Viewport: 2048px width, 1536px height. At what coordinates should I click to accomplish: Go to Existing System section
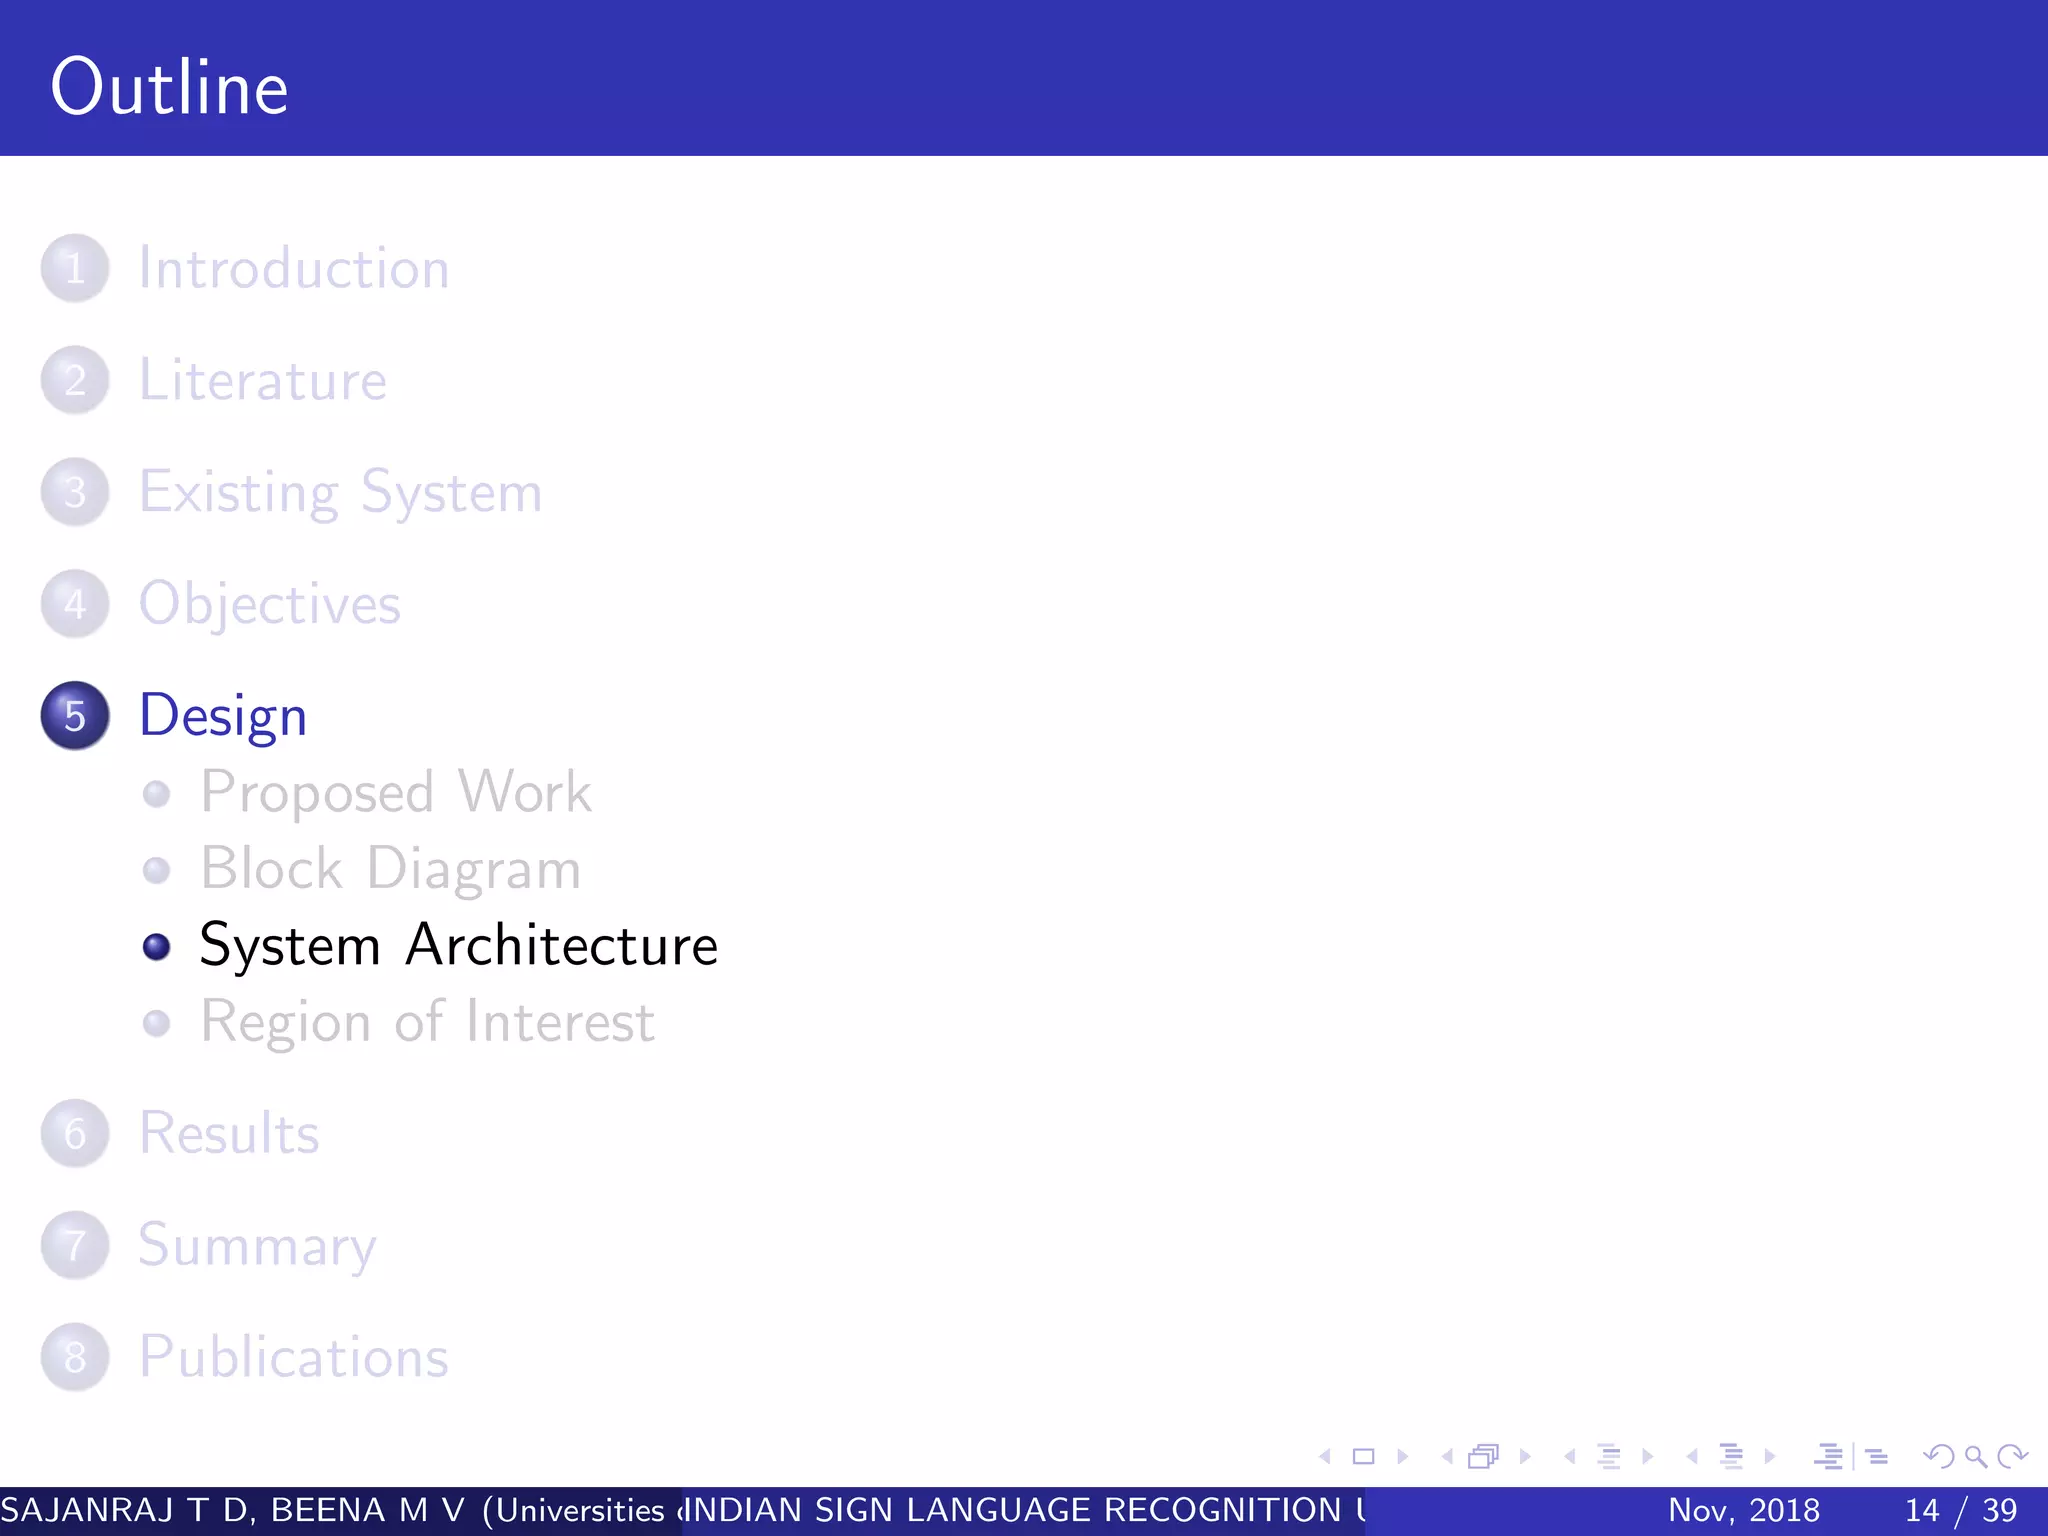click(340, 493)
